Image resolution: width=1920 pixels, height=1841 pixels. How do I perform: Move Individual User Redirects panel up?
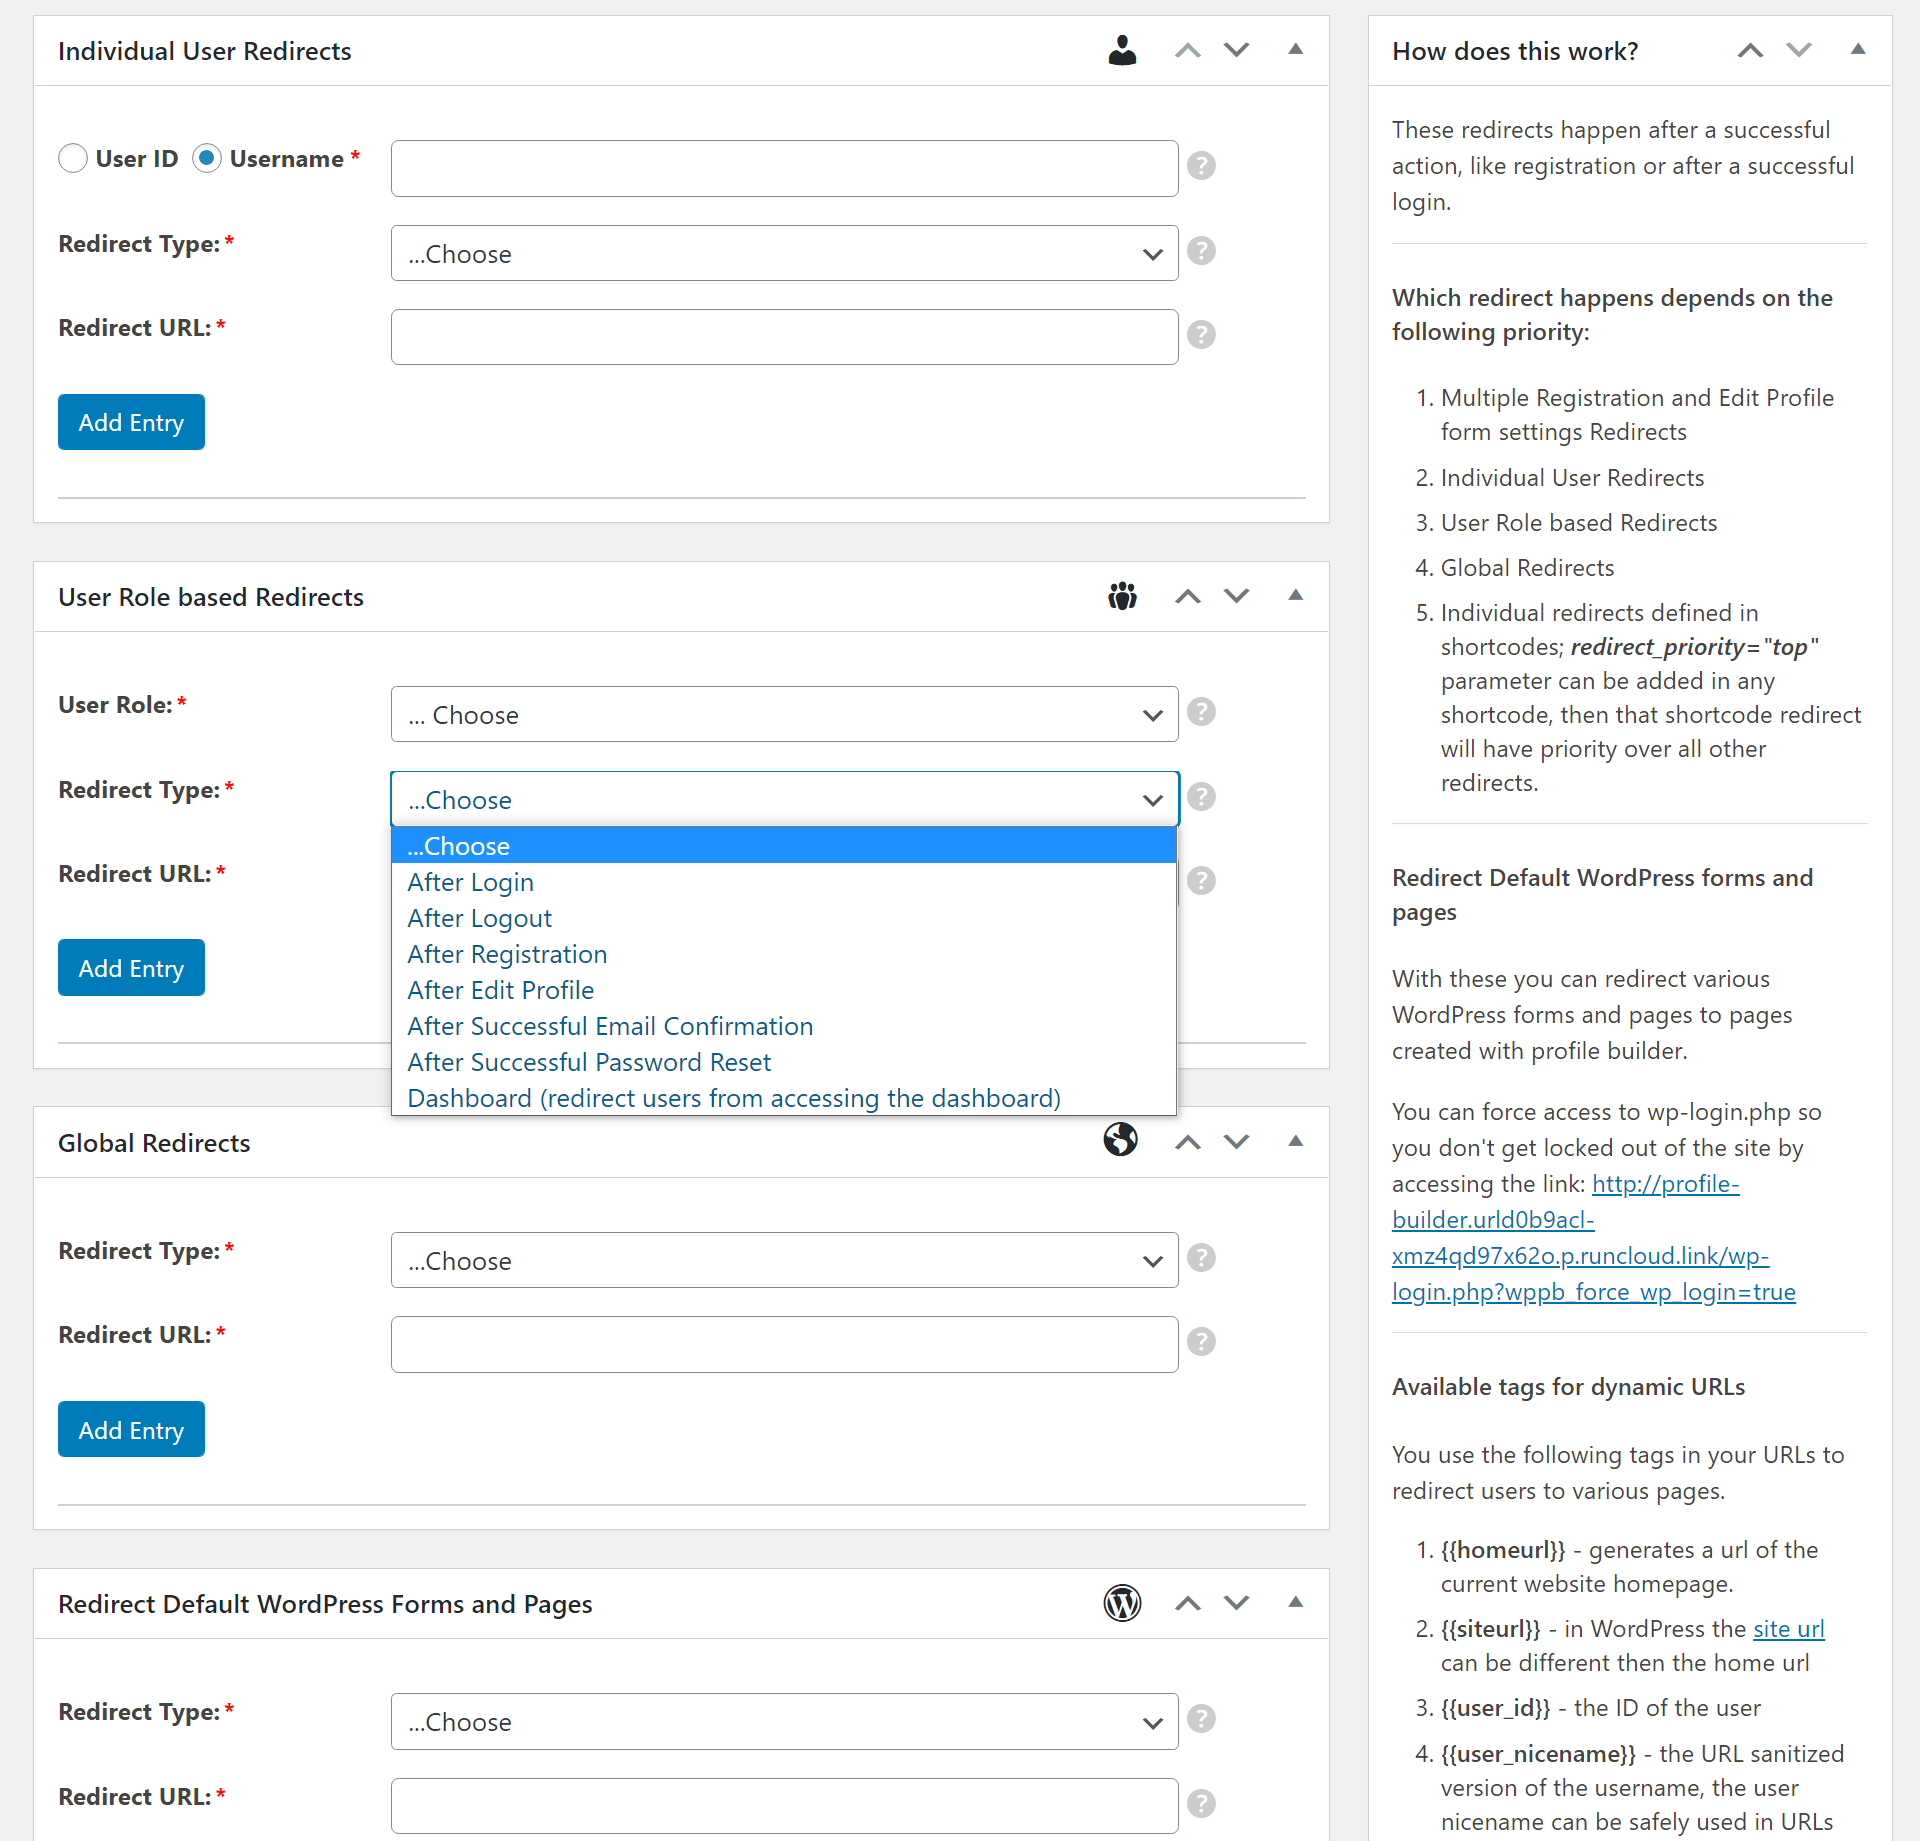click(1187, 50)
